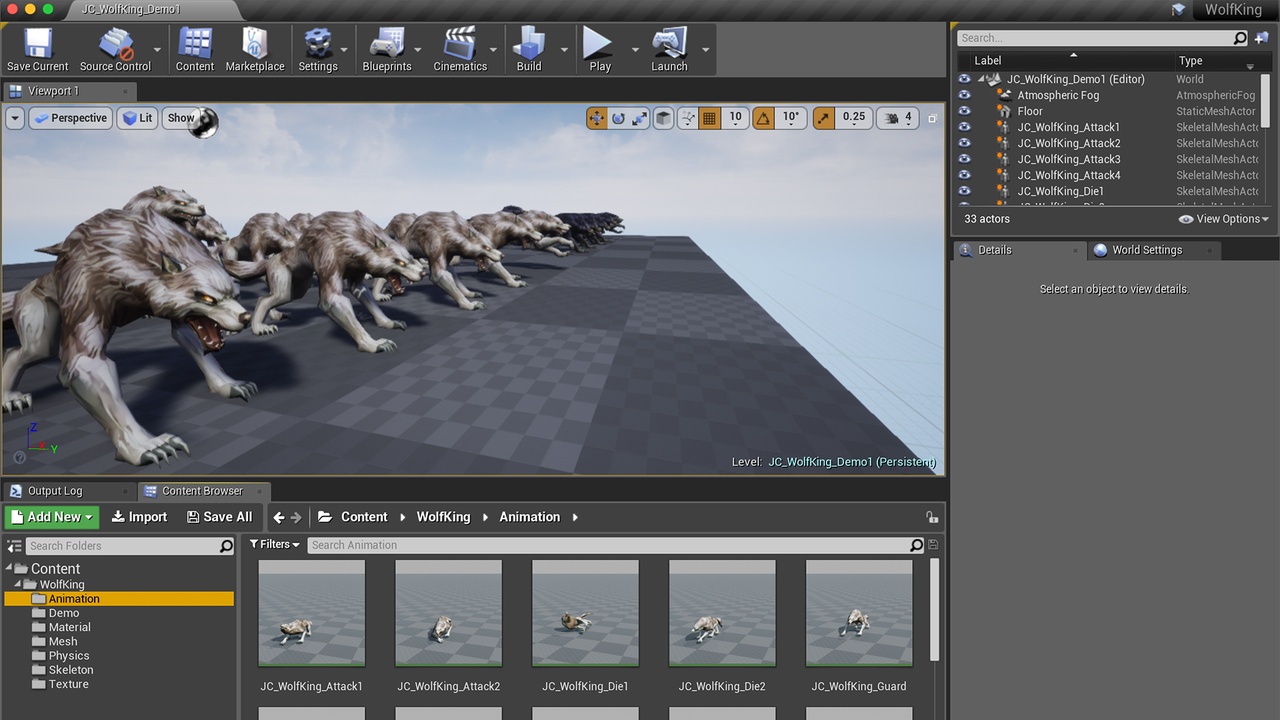Select the JC_WolfKing_Attack1 animation thumbnail
The width and height of the screenshot is (1280, 720).
312,613
